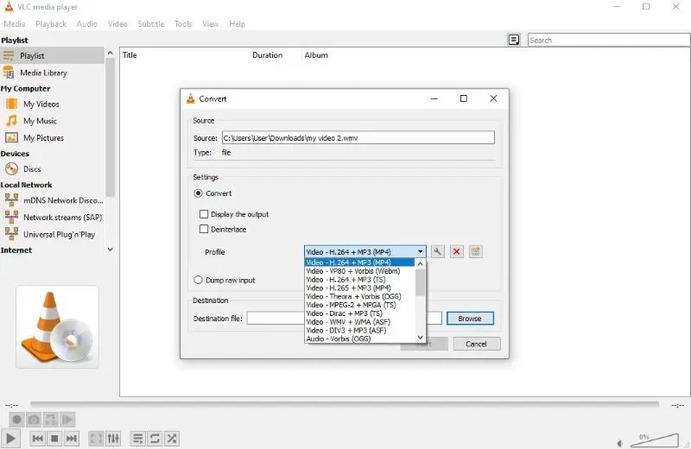
Task: Click the record button
Action: (17, 419)
